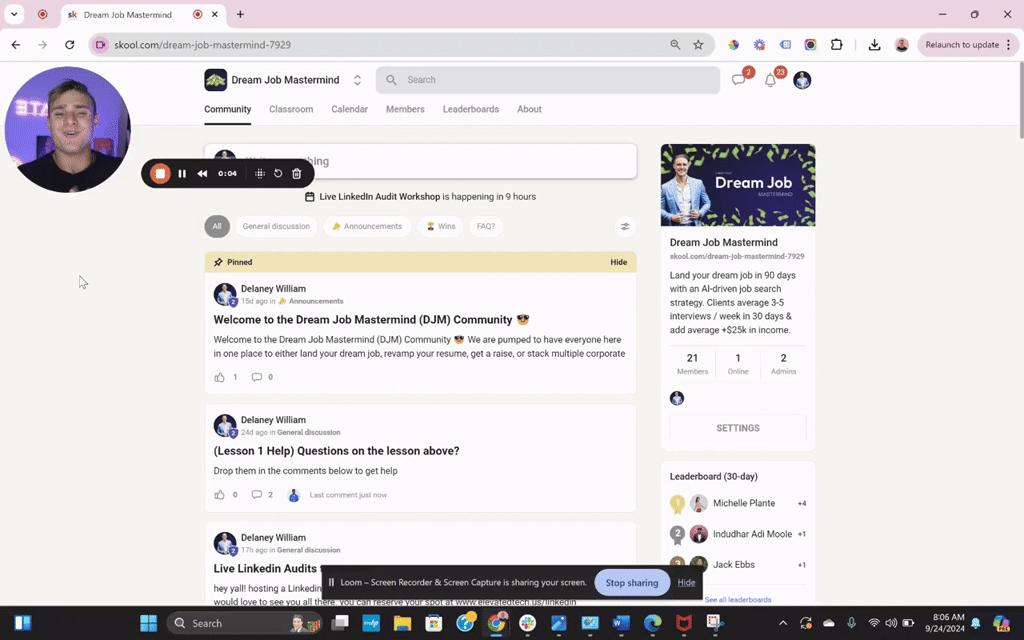This screenshot has width=1024, height=640.
Task: Like the Lesson 1 Help post
Action: click(x=219, y=494)
